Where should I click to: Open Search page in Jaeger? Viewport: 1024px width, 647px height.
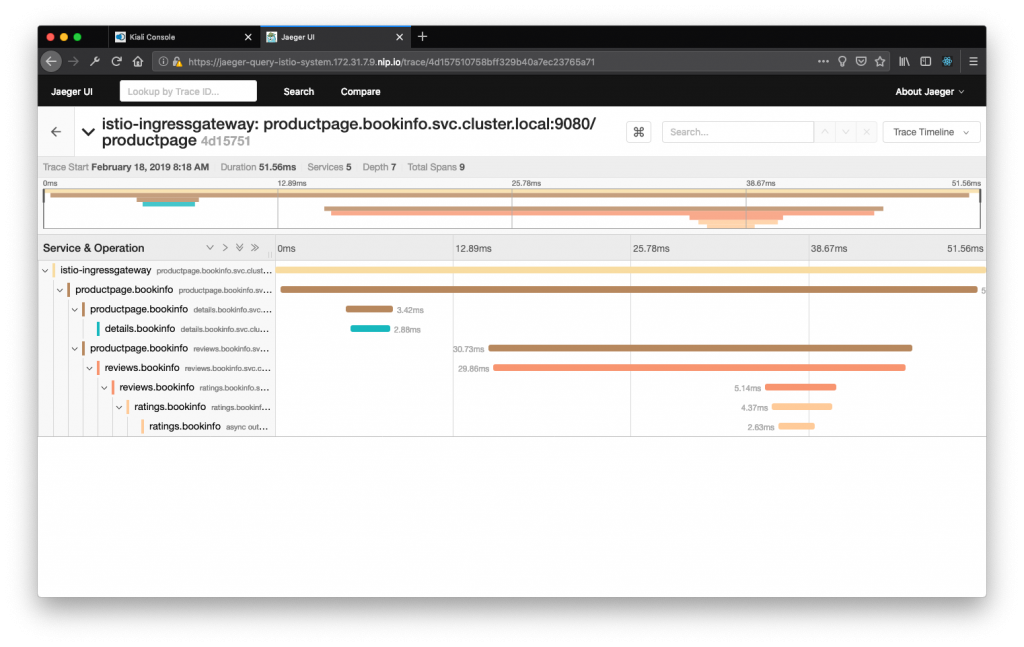tap(298, 91)
